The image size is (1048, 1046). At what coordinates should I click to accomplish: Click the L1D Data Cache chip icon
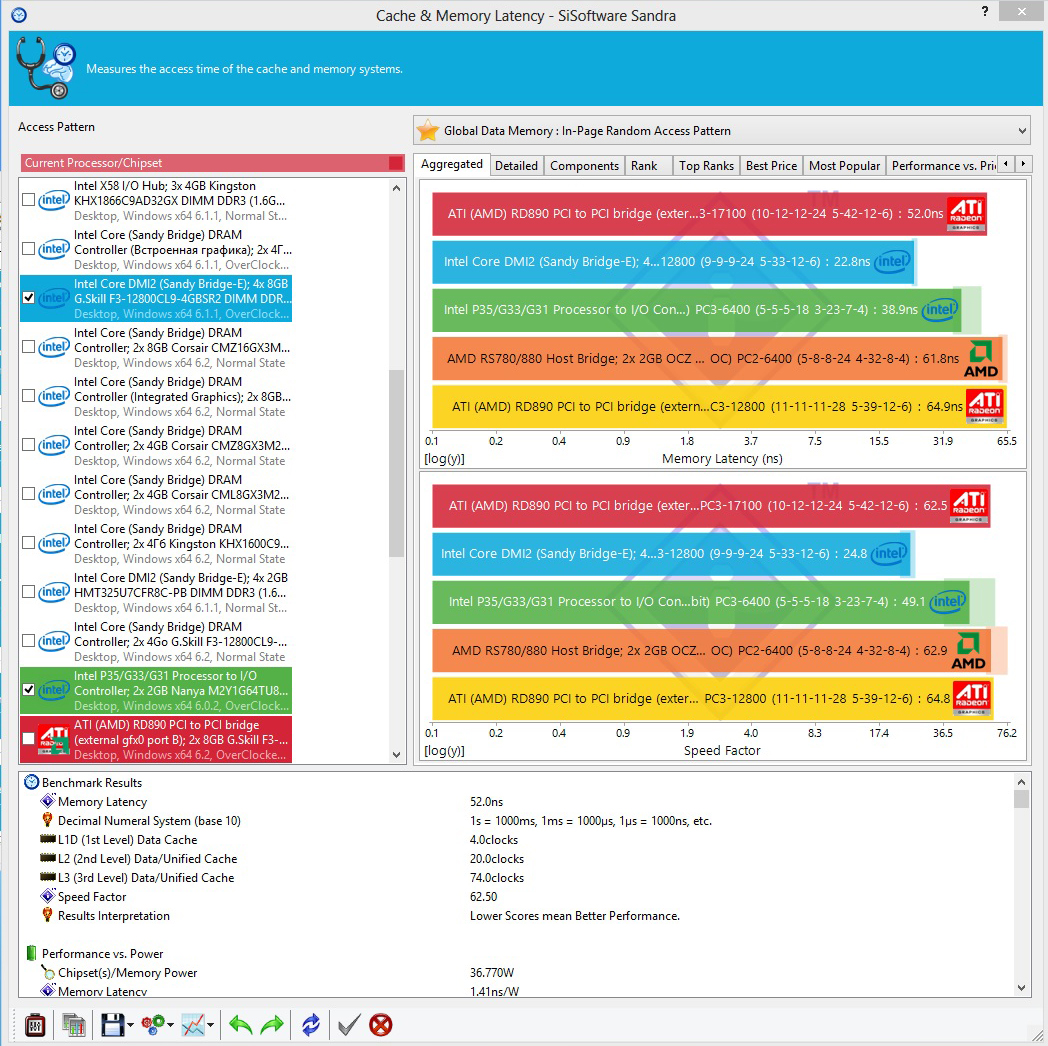(x=47, y=839)
